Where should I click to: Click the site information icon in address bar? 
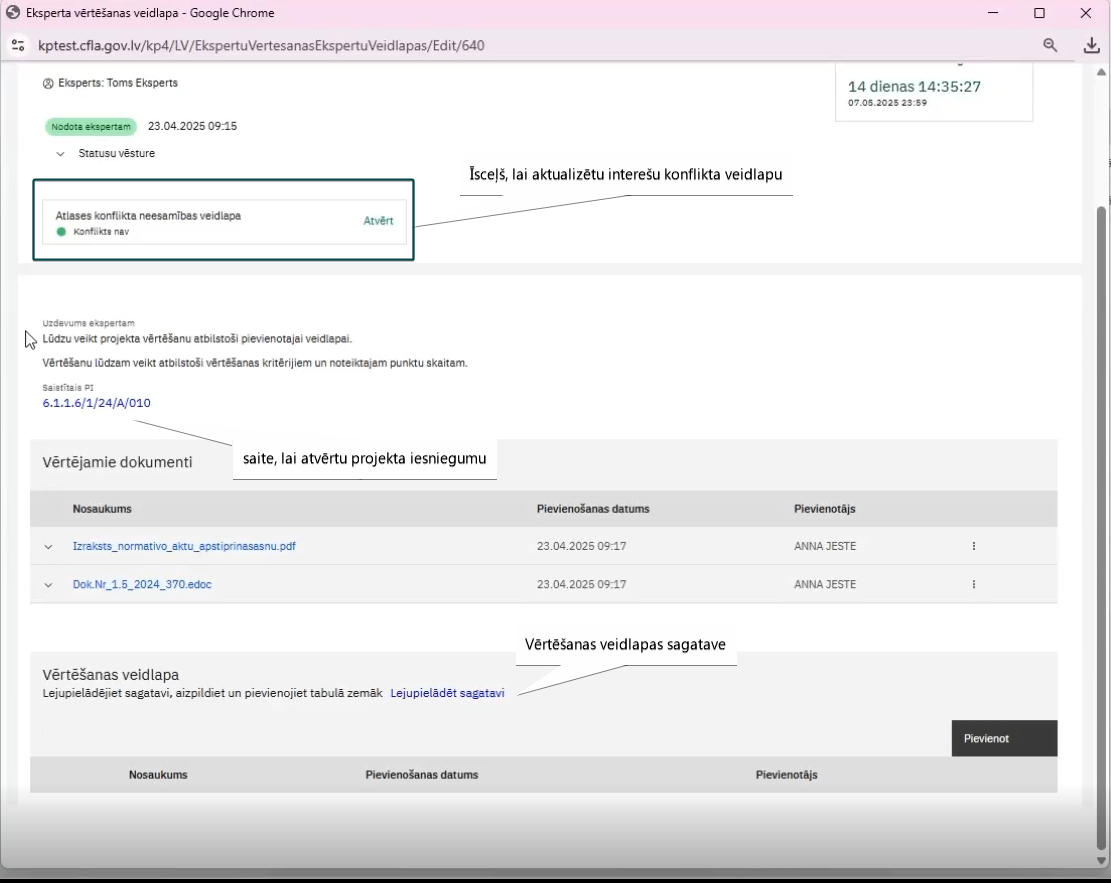click(18, 45)
